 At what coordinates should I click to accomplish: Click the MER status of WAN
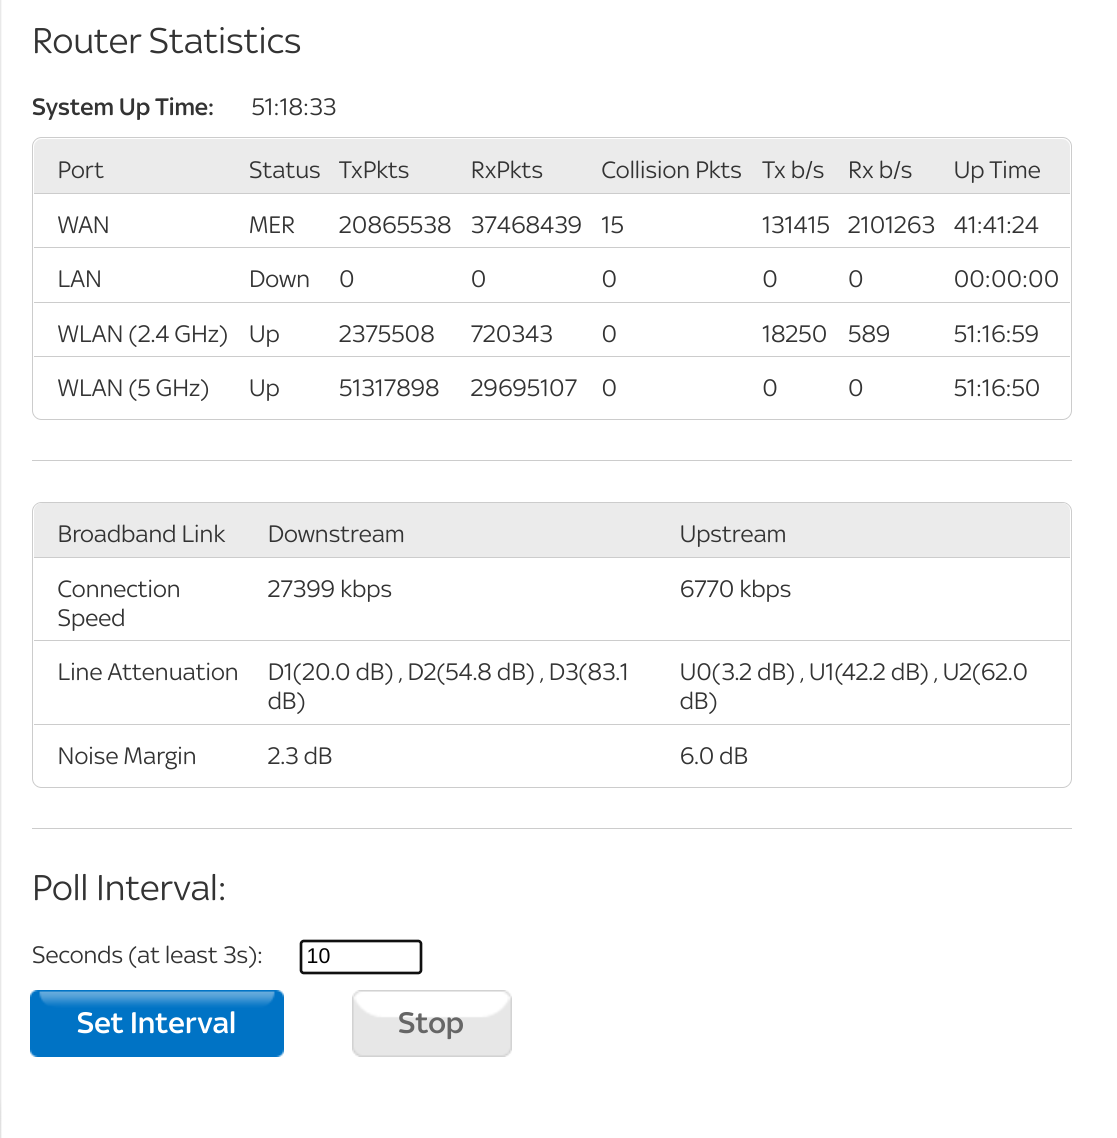tap(271, 225)
